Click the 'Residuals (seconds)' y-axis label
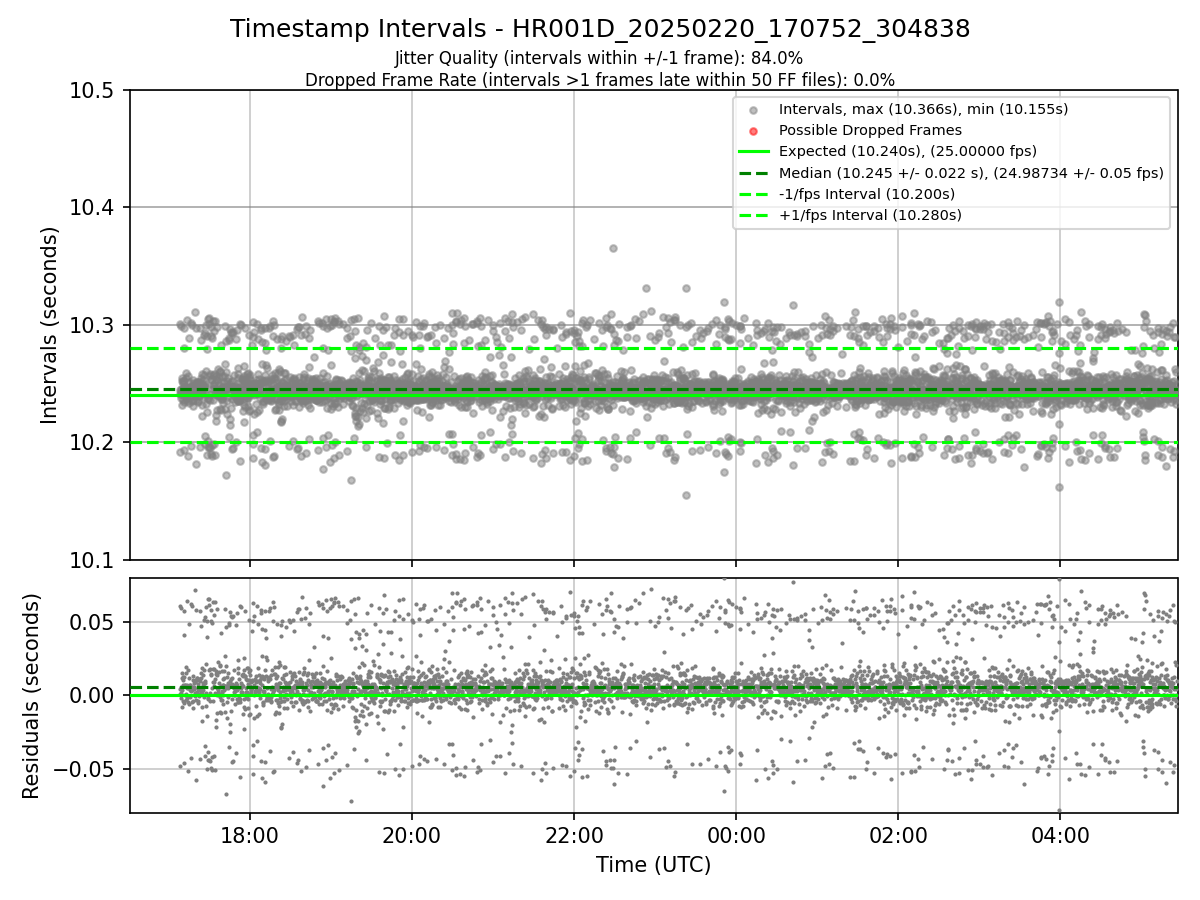1200x900 pixels. point(31,696)
